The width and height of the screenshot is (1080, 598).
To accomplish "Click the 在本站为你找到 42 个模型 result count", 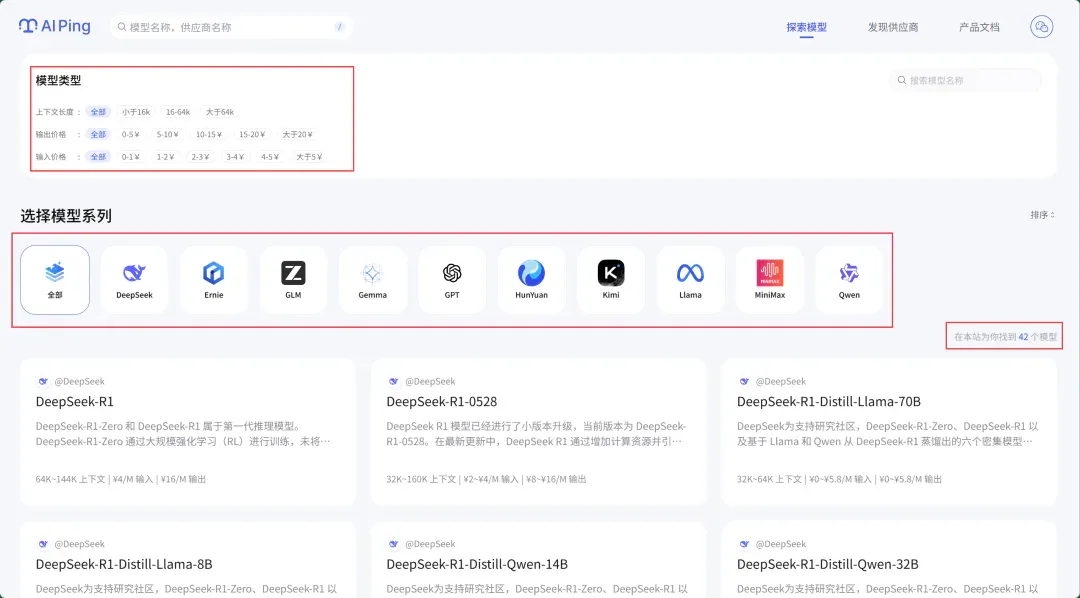I will [1005, 337].
